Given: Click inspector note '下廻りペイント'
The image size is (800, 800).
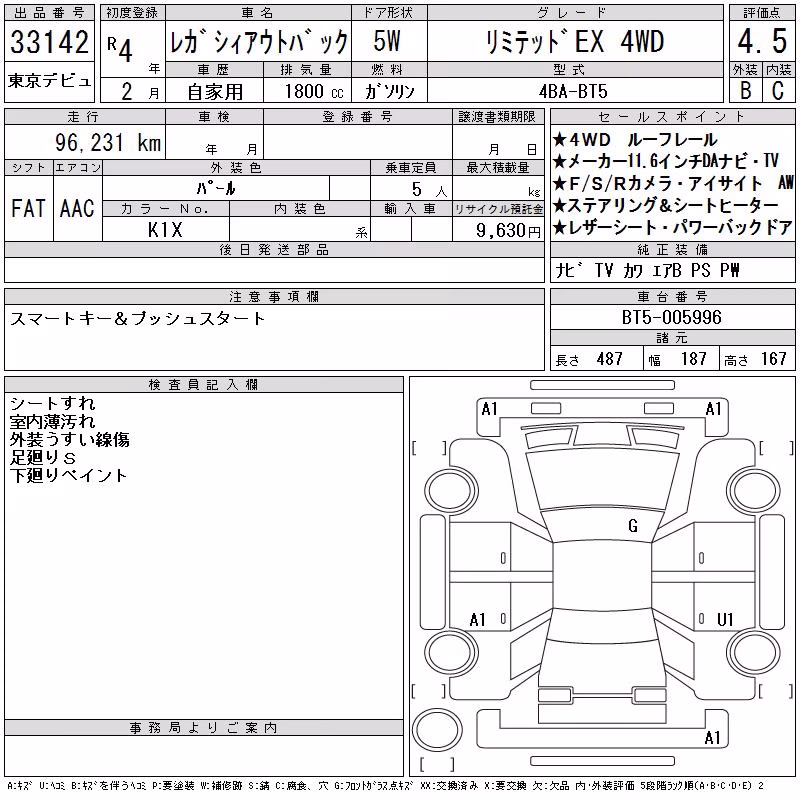Looking at the screenshot, I should (68, 475).
